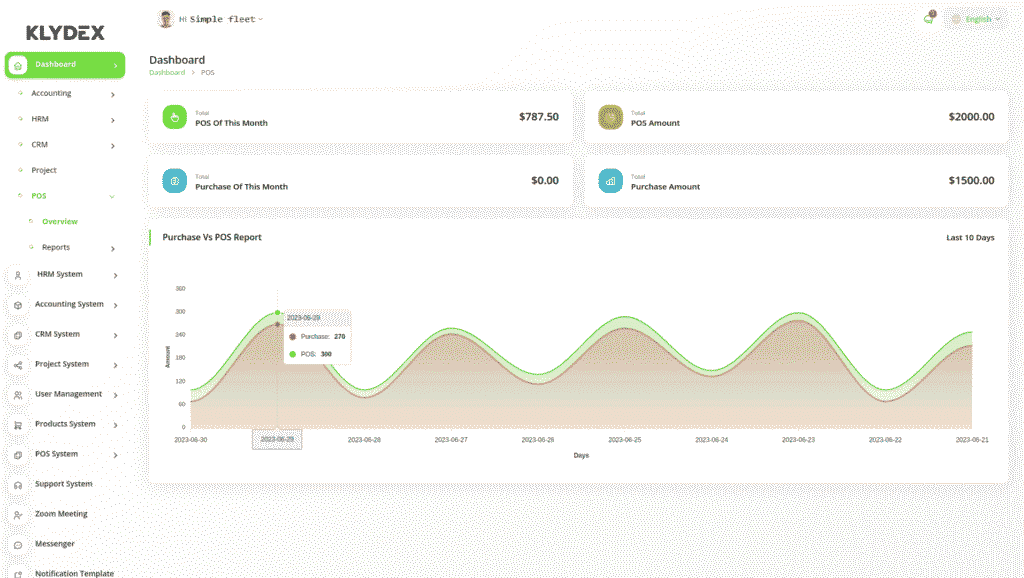Click the 2023-06-29 POS data point on chart
This screenshot has height=578, width=1024.
point(277,313)
